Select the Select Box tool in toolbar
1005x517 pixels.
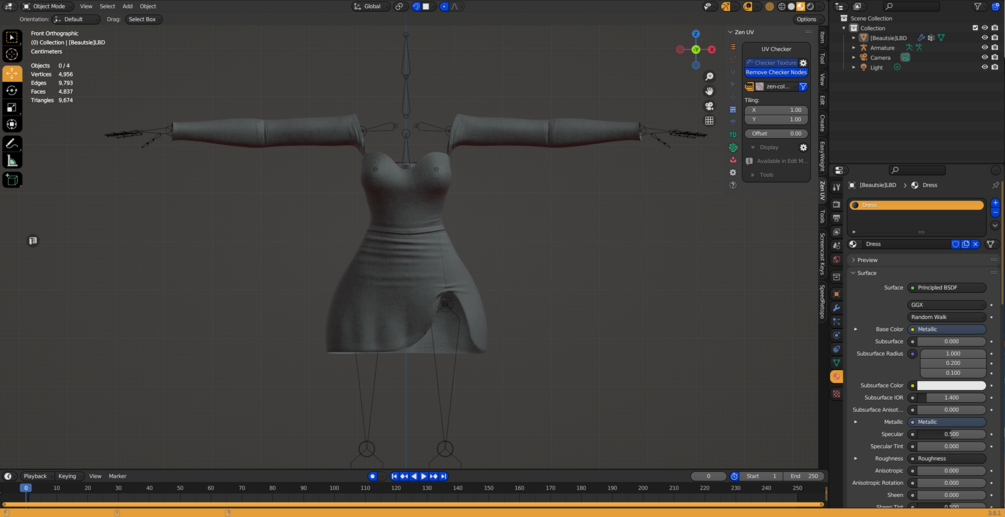[12, 38]
